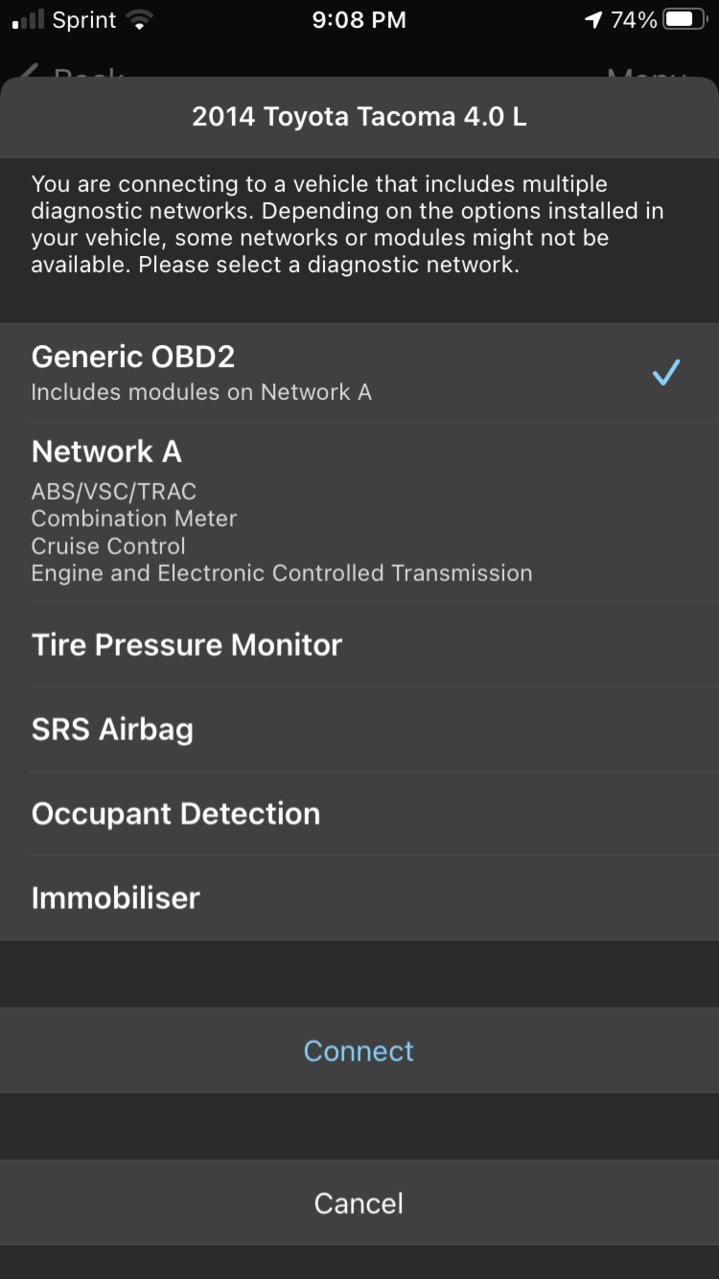Select Network A diagnostic network
This screenshot has width=719, height=1279.
click(x=359, y=511)
